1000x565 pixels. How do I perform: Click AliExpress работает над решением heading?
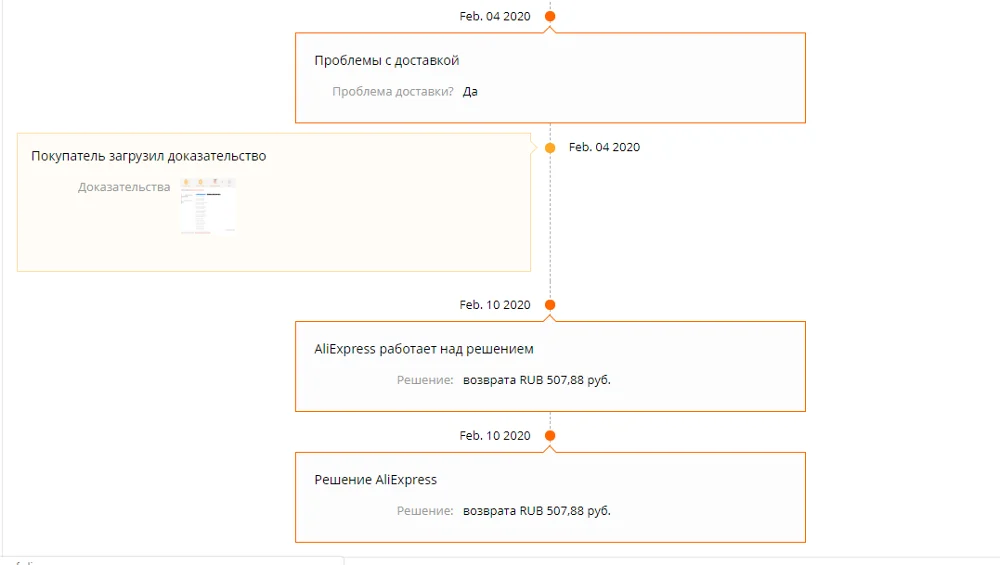coord(424,349)
